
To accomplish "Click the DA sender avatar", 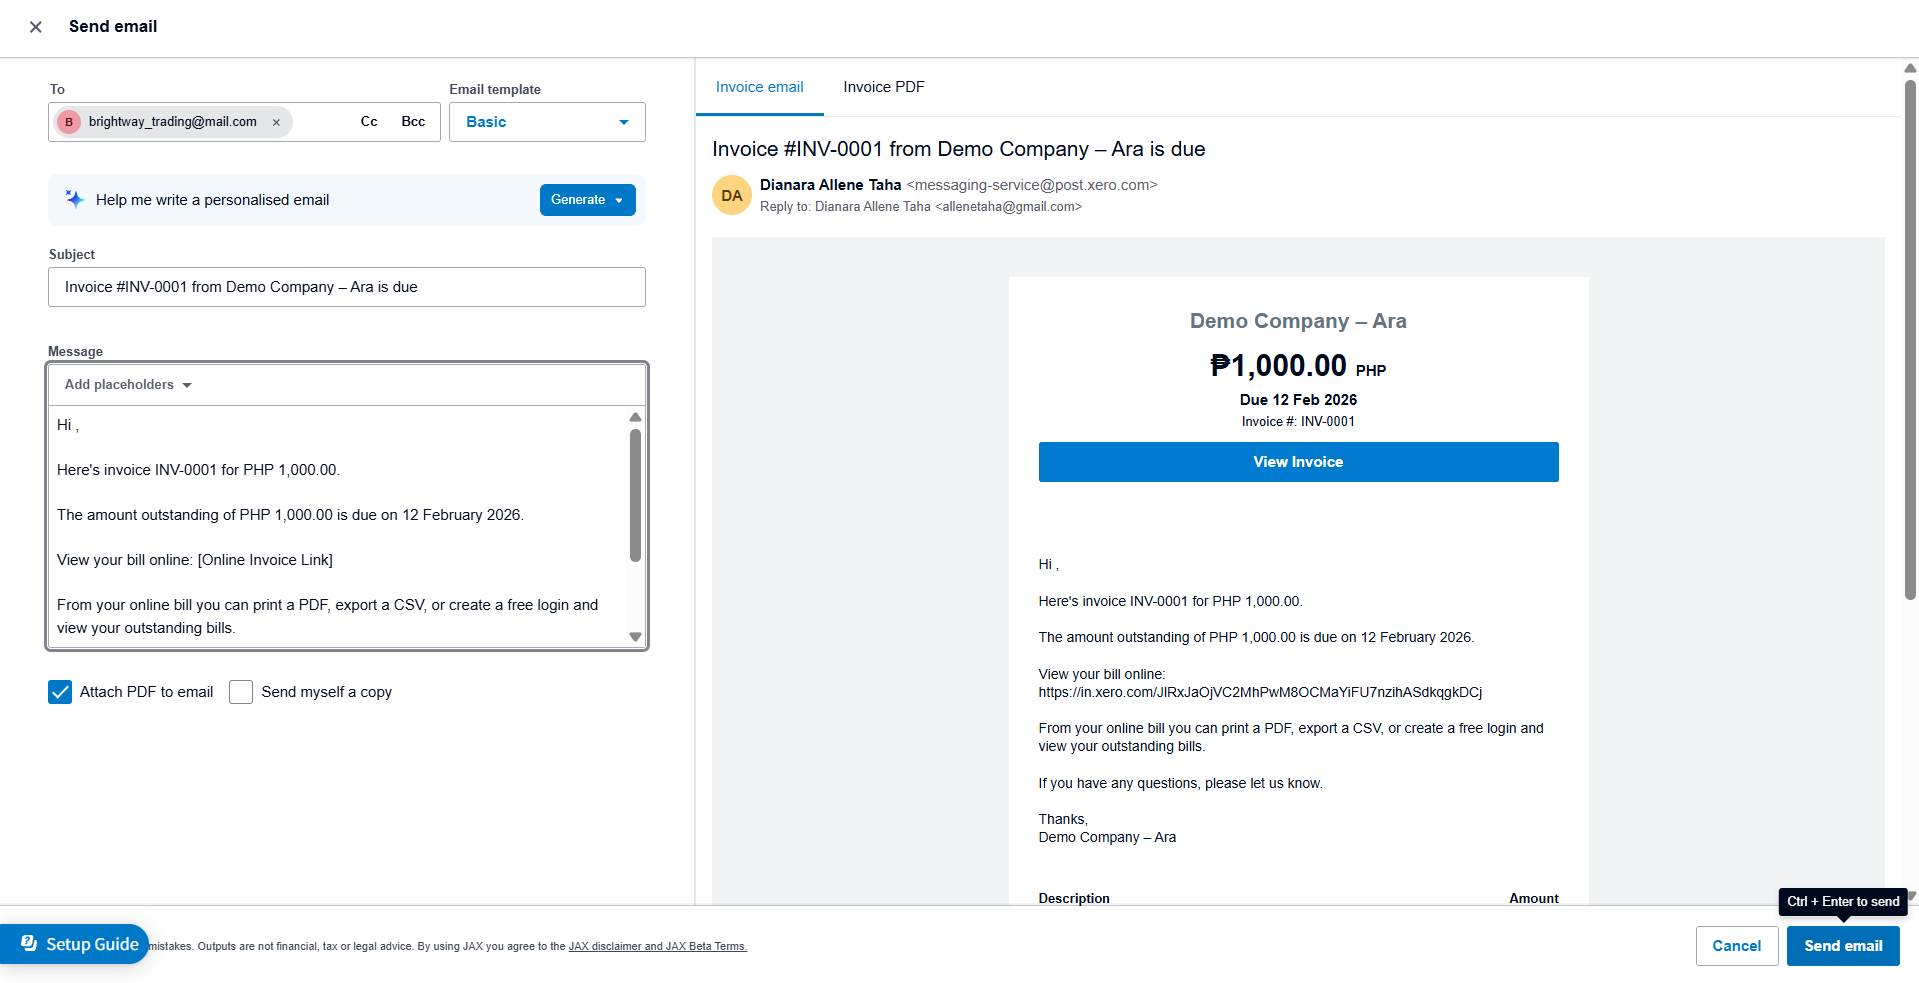I will 731,195.
